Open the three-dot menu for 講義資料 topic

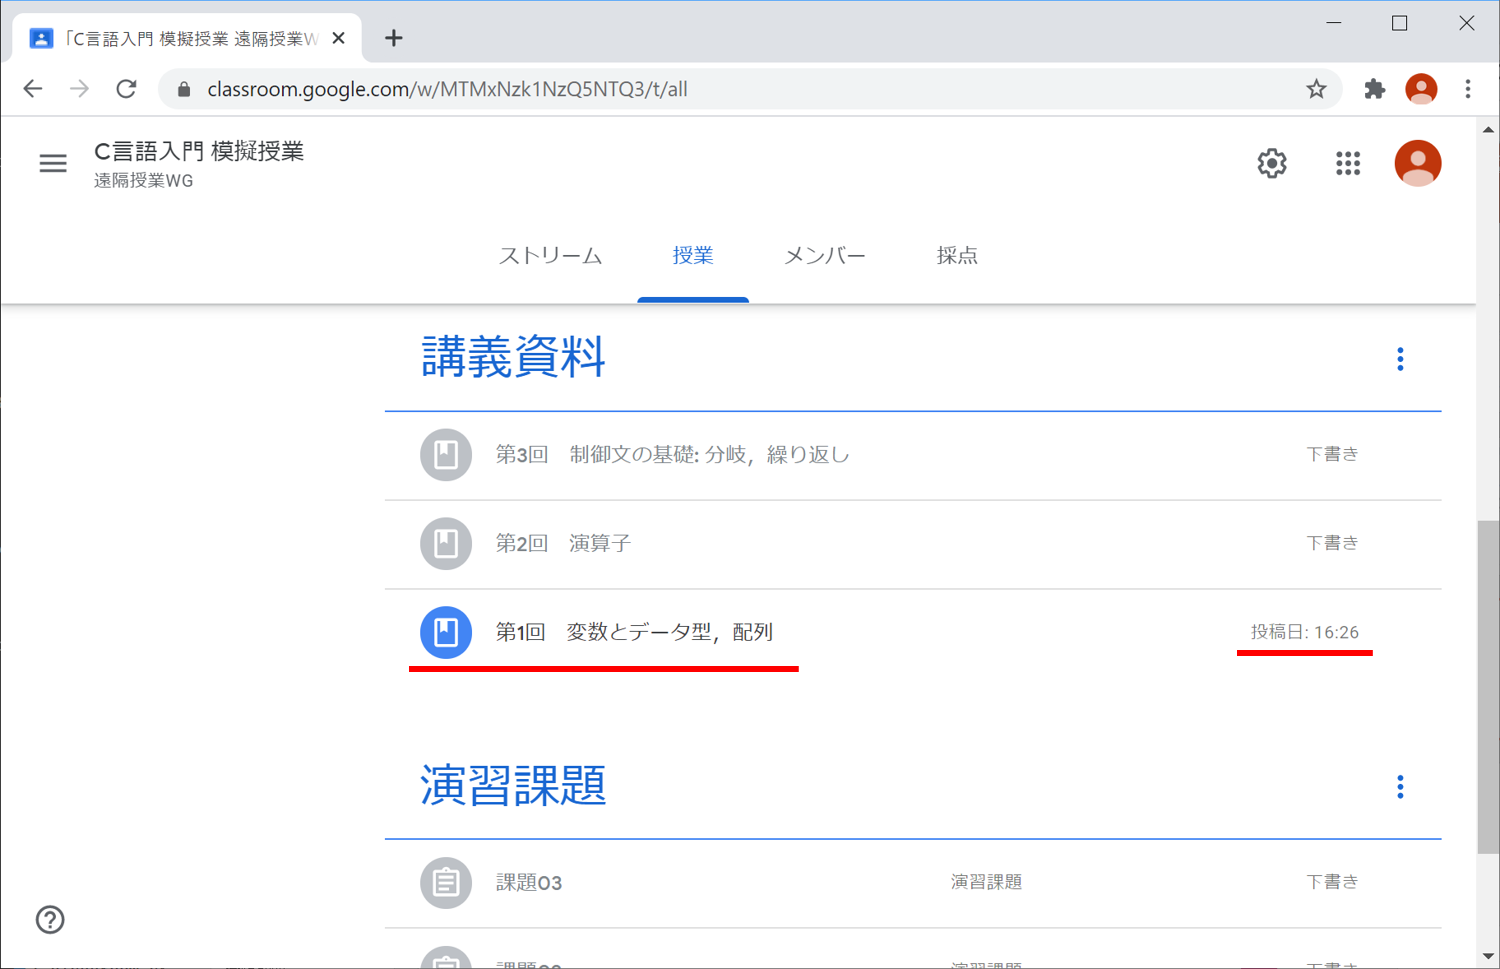(1400, 359)
